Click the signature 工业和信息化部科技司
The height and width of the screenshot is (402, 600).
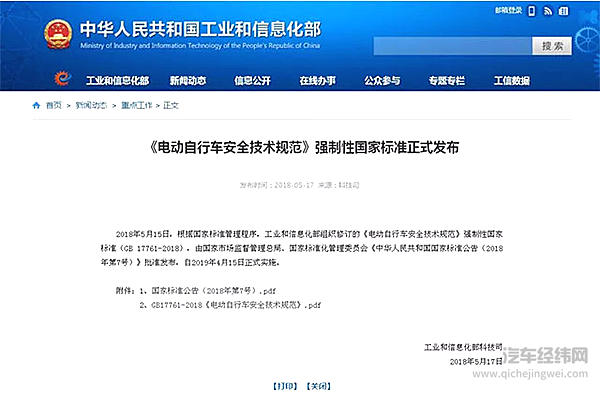click(x=463, y=347)
